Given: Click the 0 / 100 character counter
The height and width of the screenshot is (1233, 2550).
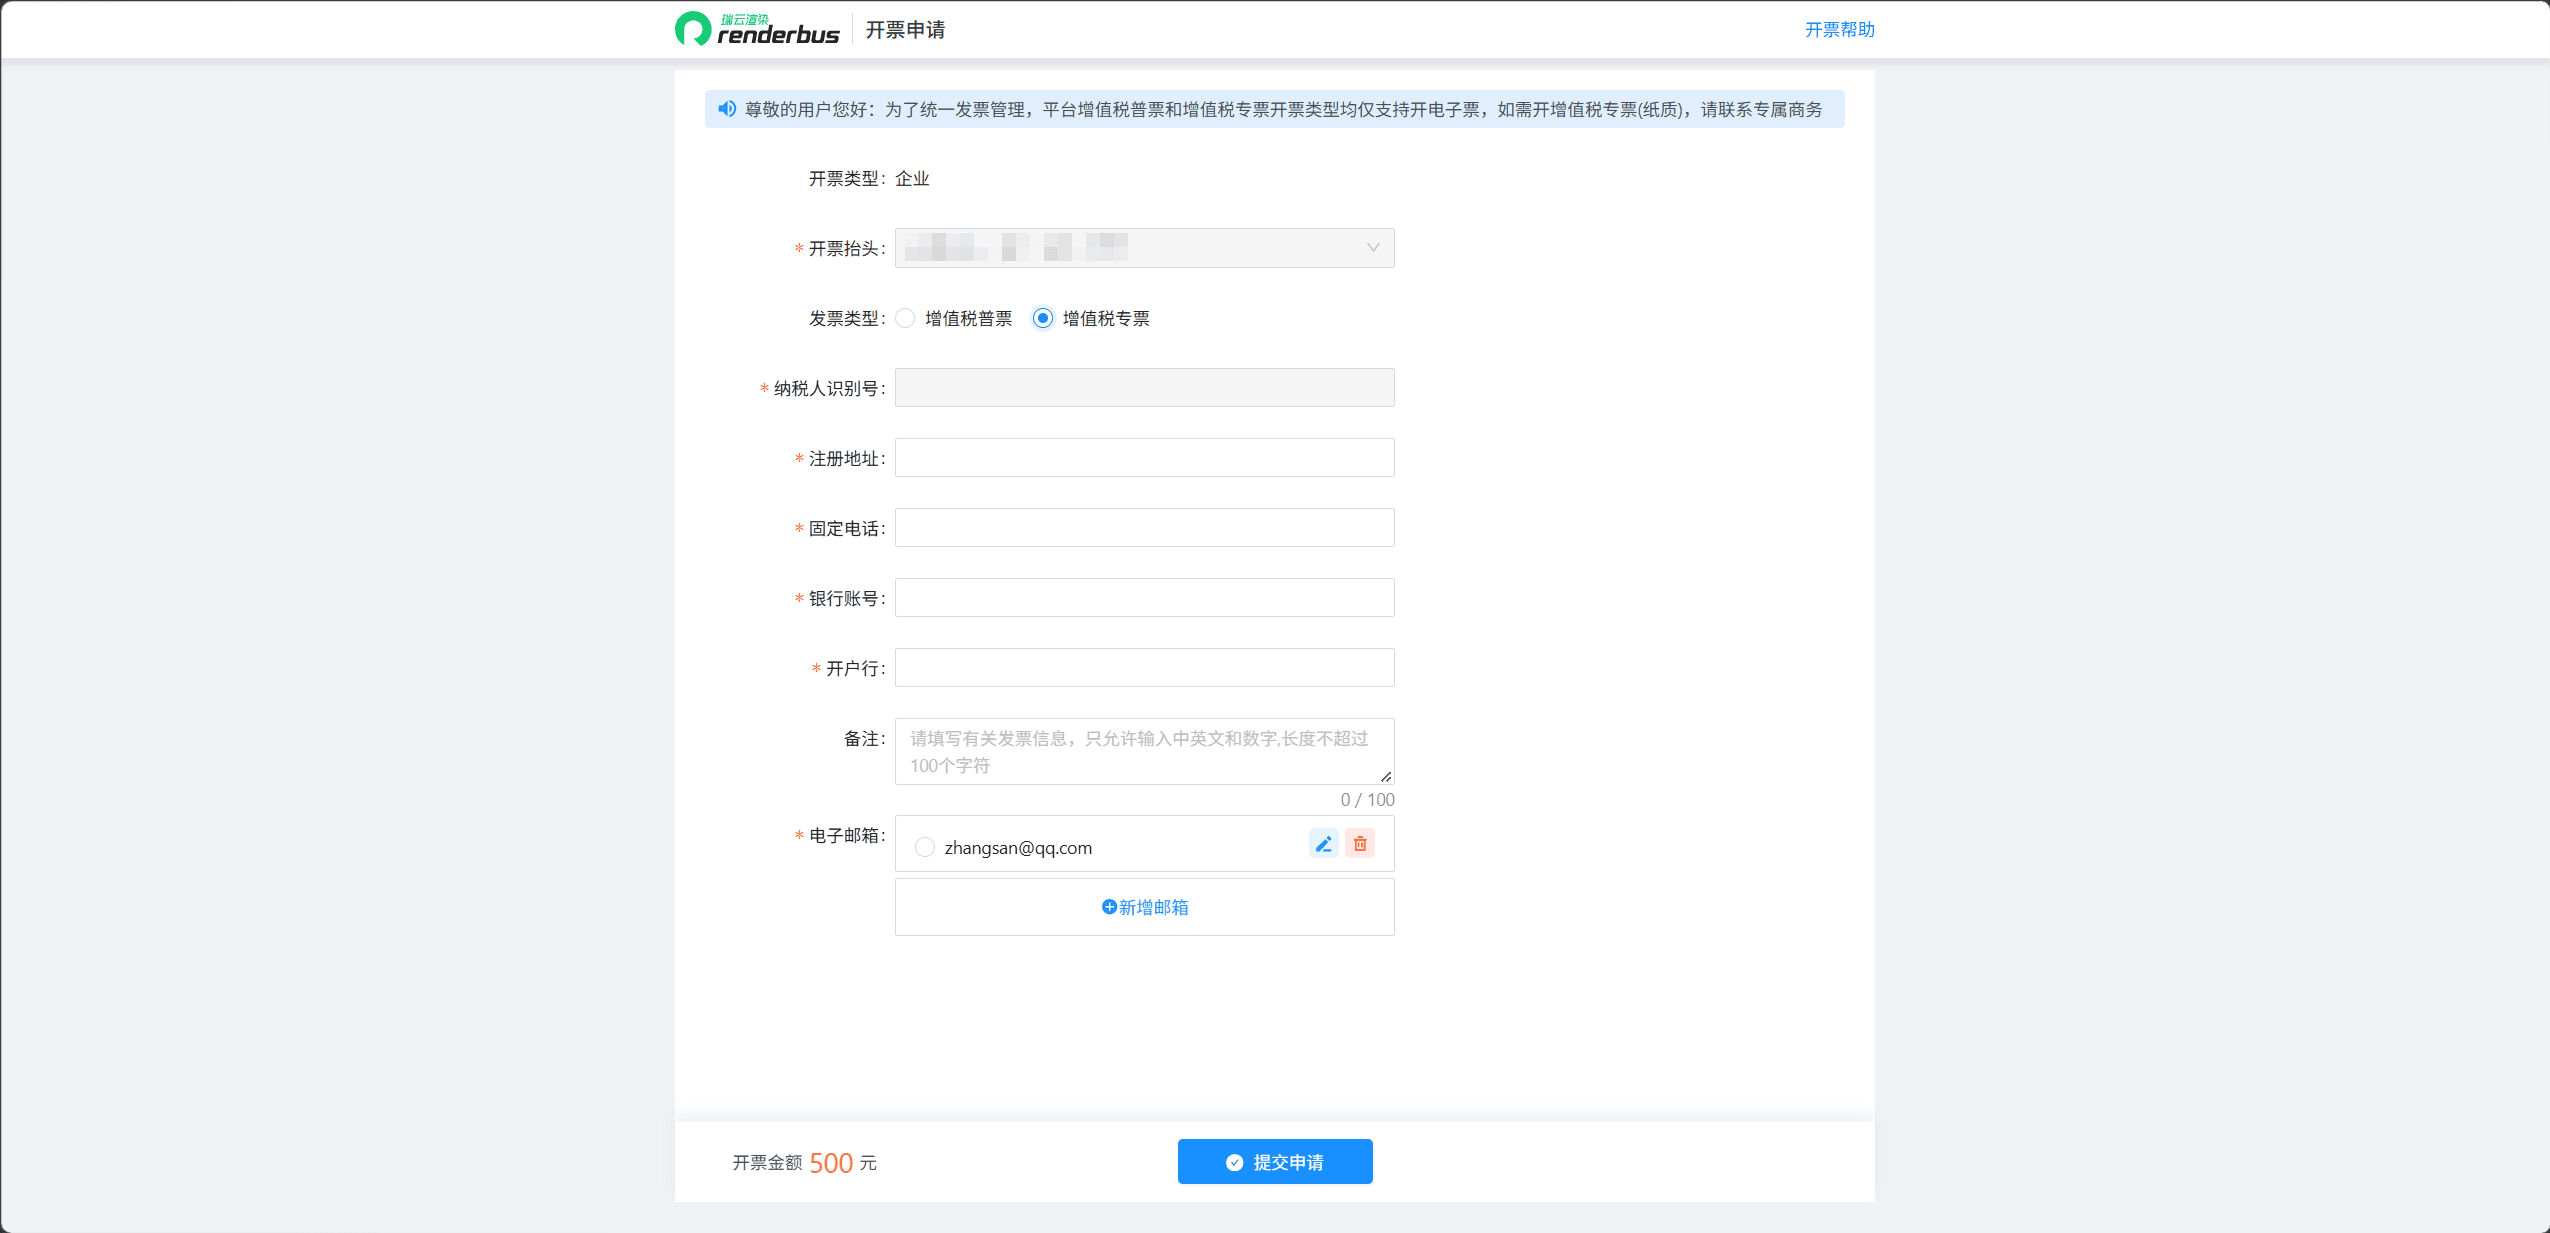Looking at the screenshot, I should coord(1367,800).
